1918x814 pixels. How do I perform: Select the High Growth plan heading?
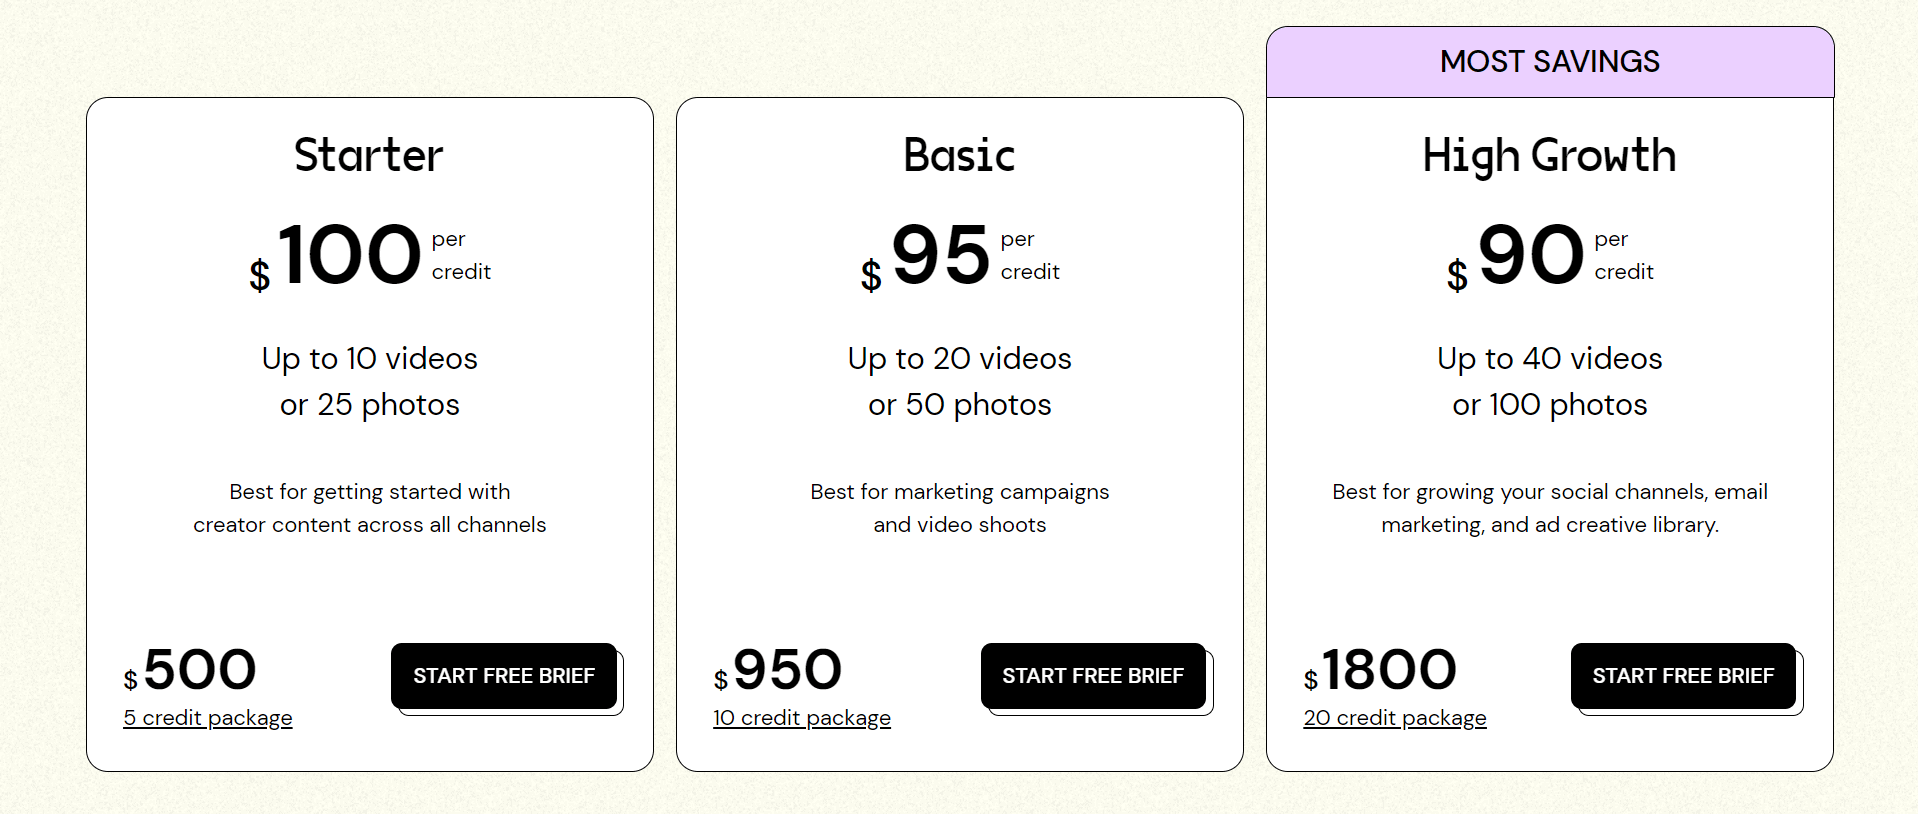1549,157
